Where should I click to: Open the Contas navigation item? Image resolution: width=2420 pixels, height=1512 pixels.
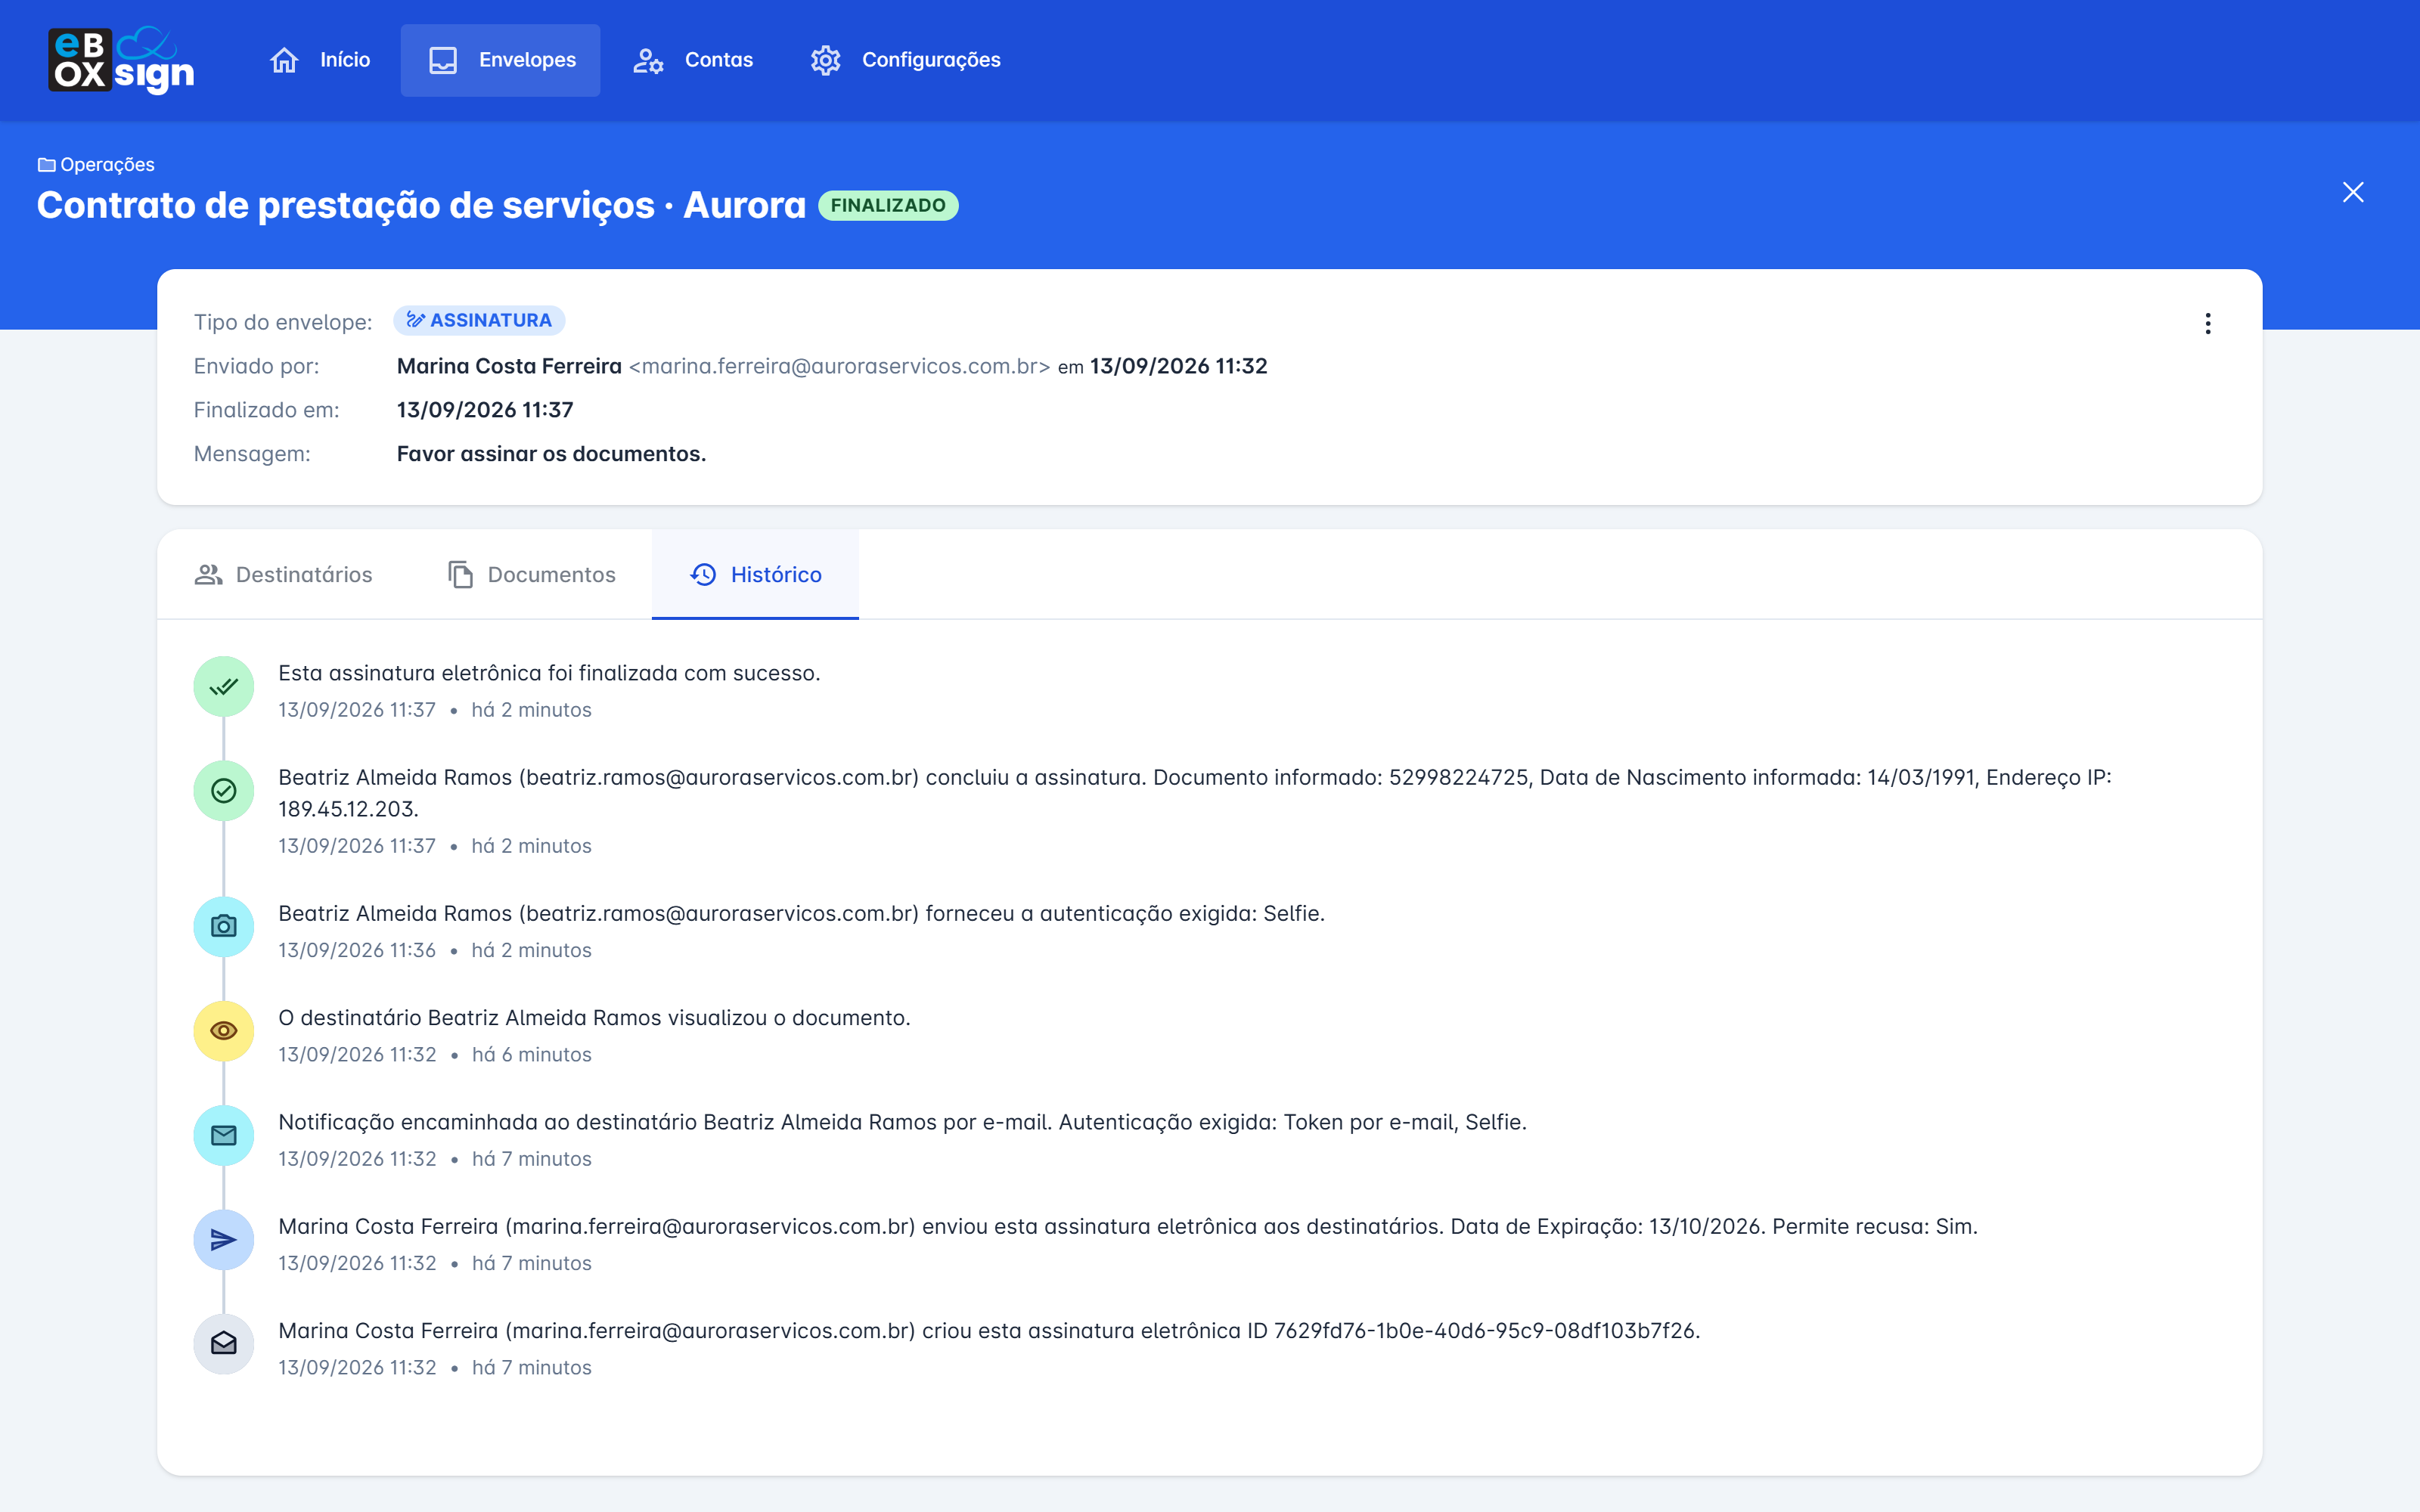point(693,60)
